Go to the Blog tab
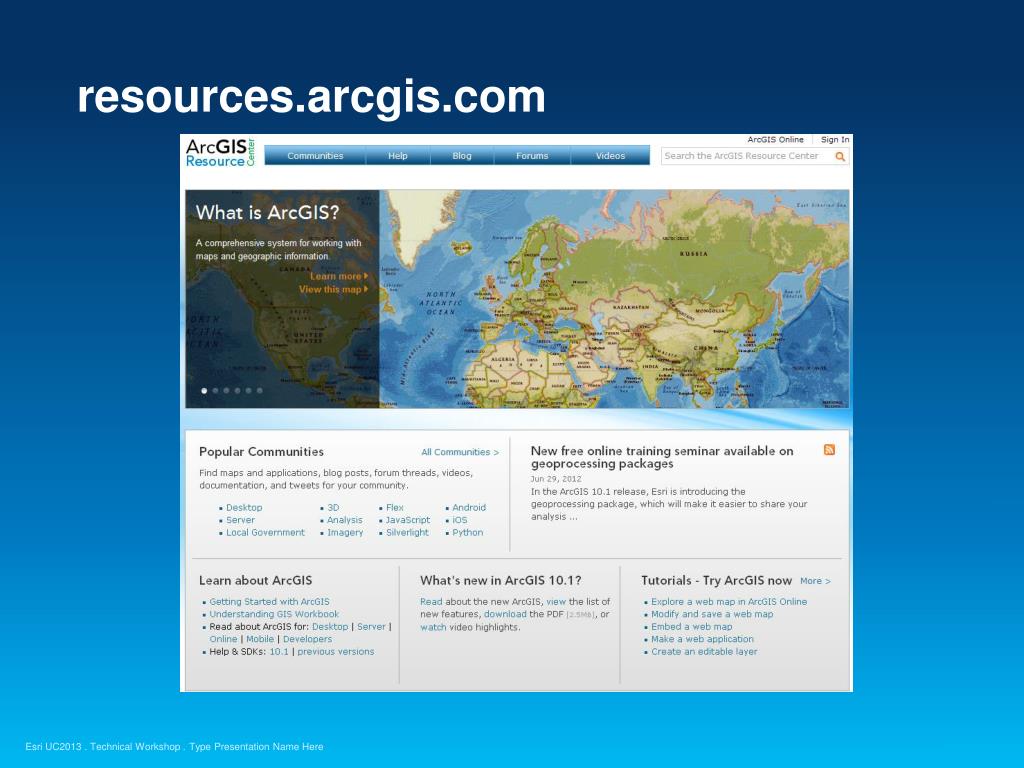 [462, 156]
